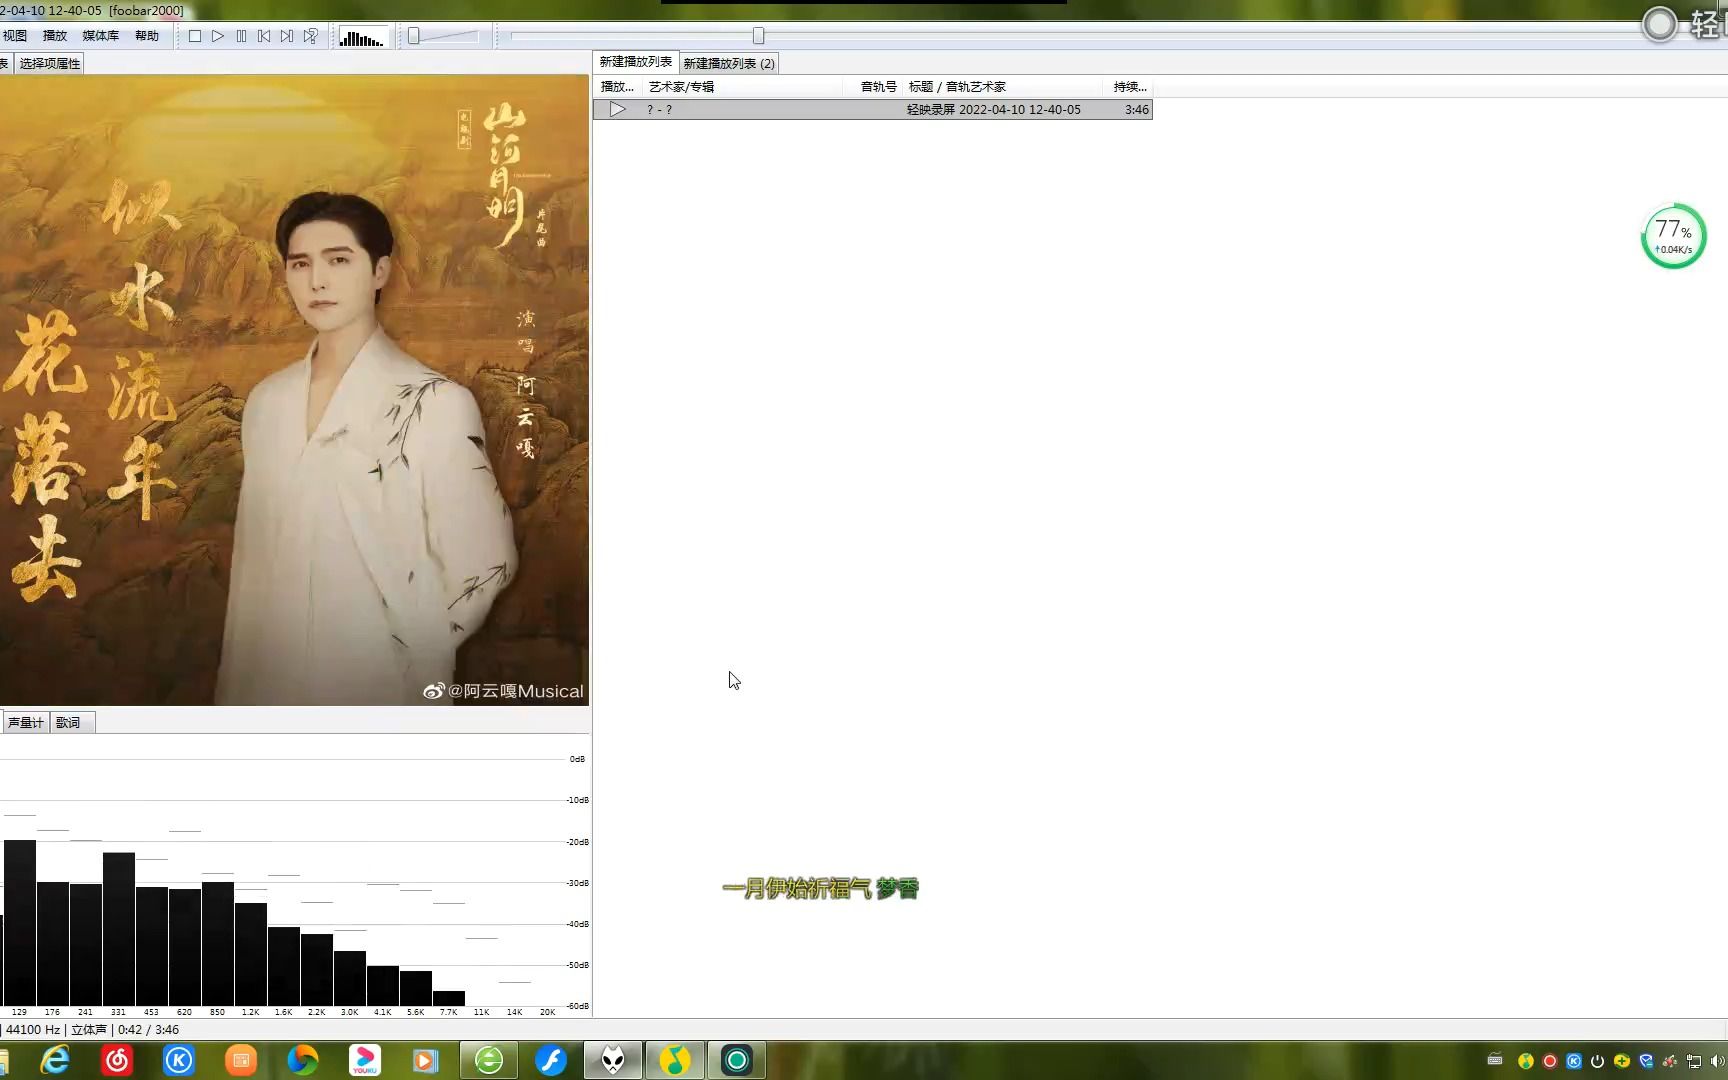Open the colorful browser icon on taskbar
This screenshot has width=1728, height=1080.
[303, 1060]
